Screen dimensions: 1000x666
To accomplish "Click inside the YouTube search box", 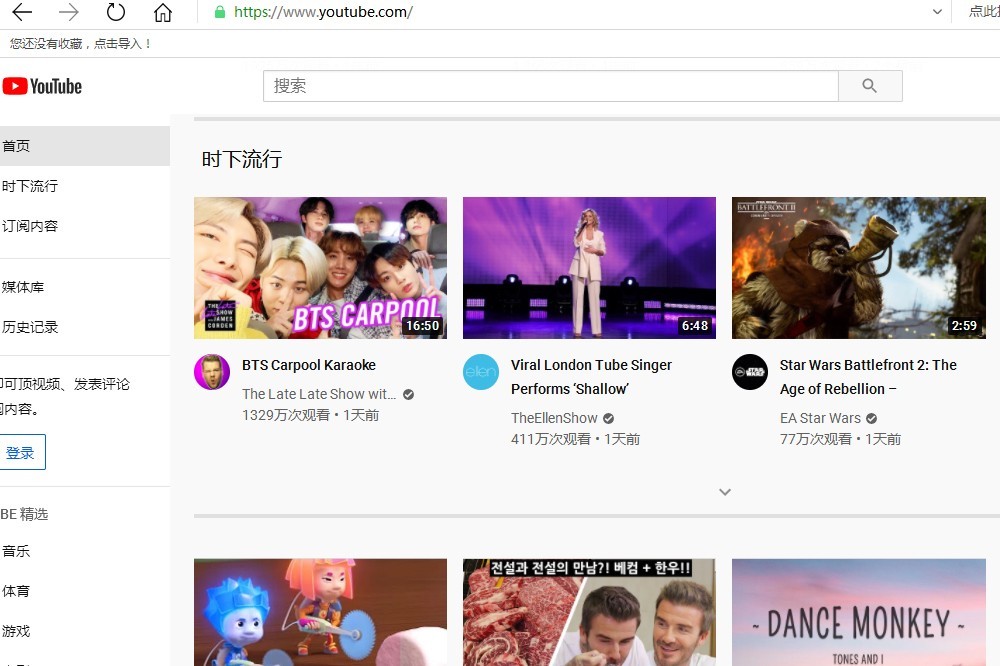I will click(550, 86).
